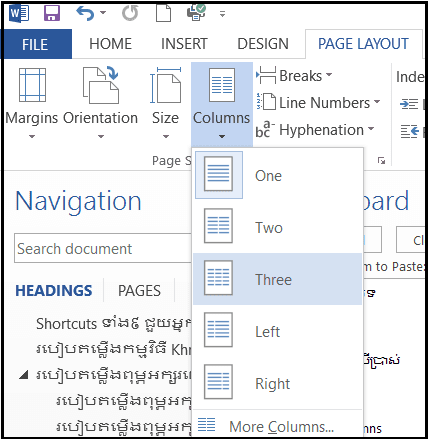Choose the Three column layout
The width and height of the screenshot is (428, 439).
277,279
